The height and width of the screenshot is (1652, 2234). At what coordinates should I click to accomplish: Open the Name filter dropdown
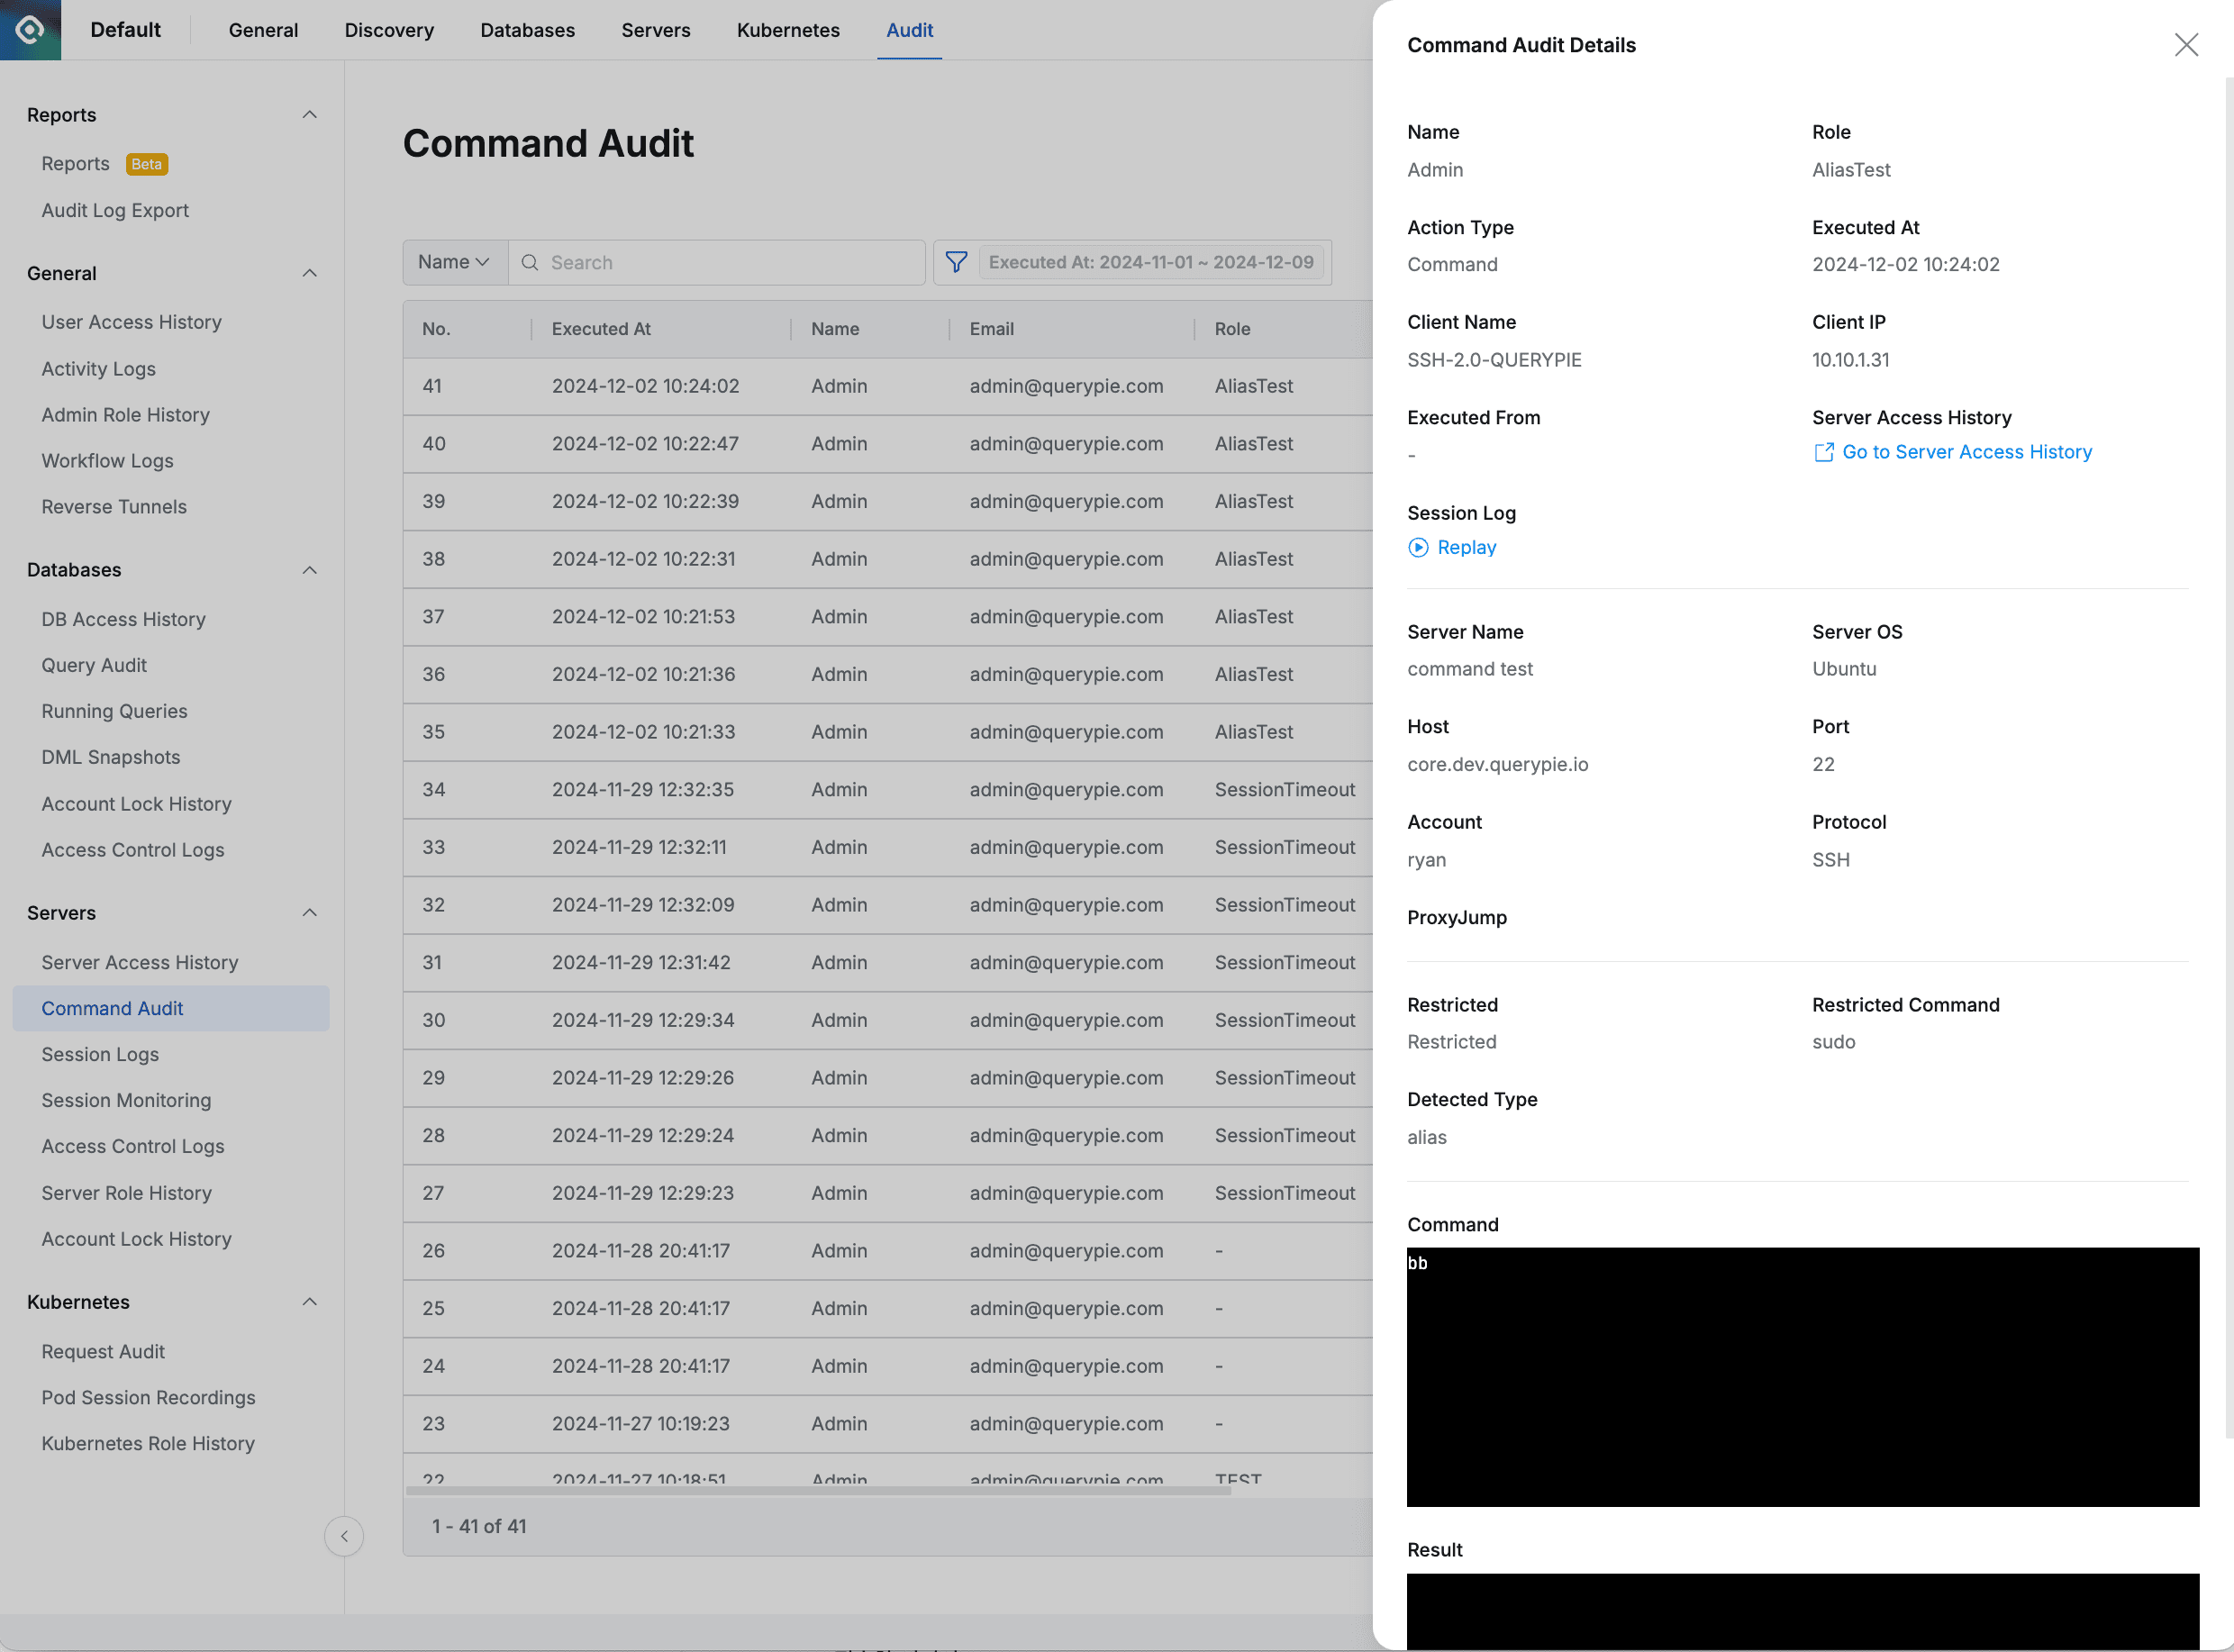[x=454, y=261]
